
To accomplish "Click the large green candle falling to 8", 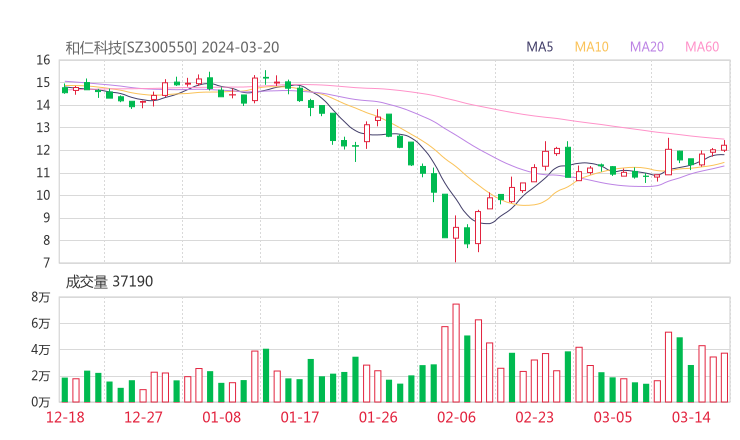I will pos(445,216).
